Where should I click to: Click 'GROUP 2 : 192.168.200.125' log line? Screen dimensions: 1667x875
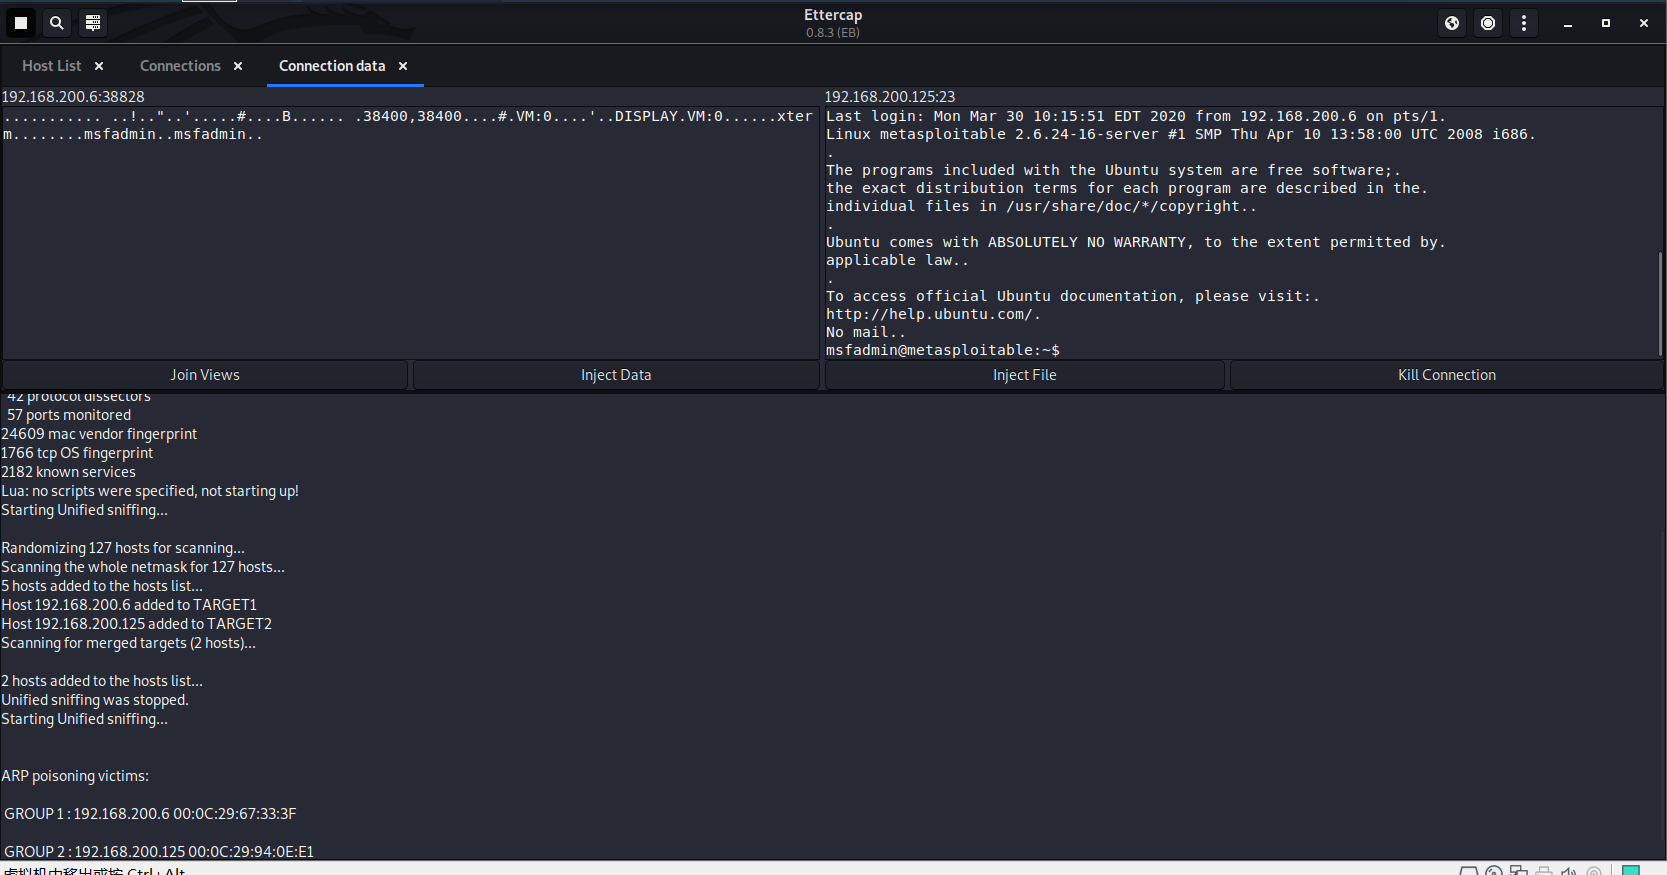click(159, 852)
